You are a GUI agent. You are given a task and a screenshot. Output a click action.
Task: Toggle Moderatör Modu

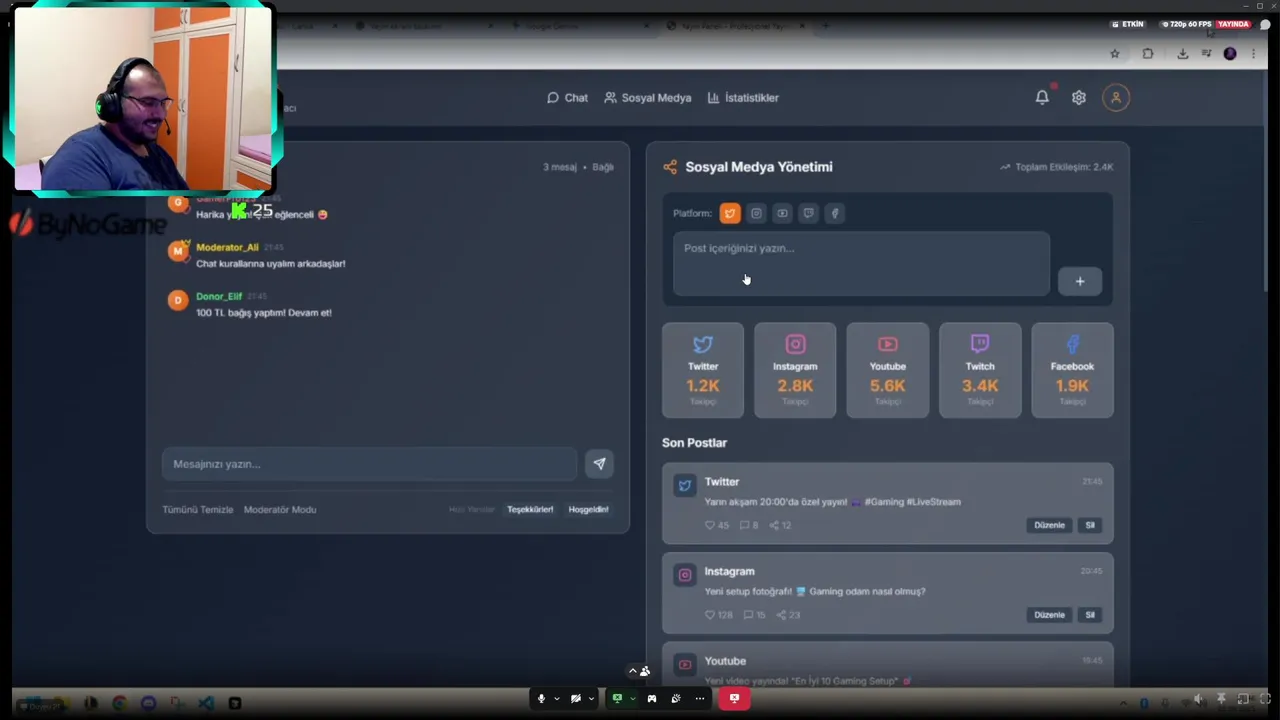[x=280, y=510]
